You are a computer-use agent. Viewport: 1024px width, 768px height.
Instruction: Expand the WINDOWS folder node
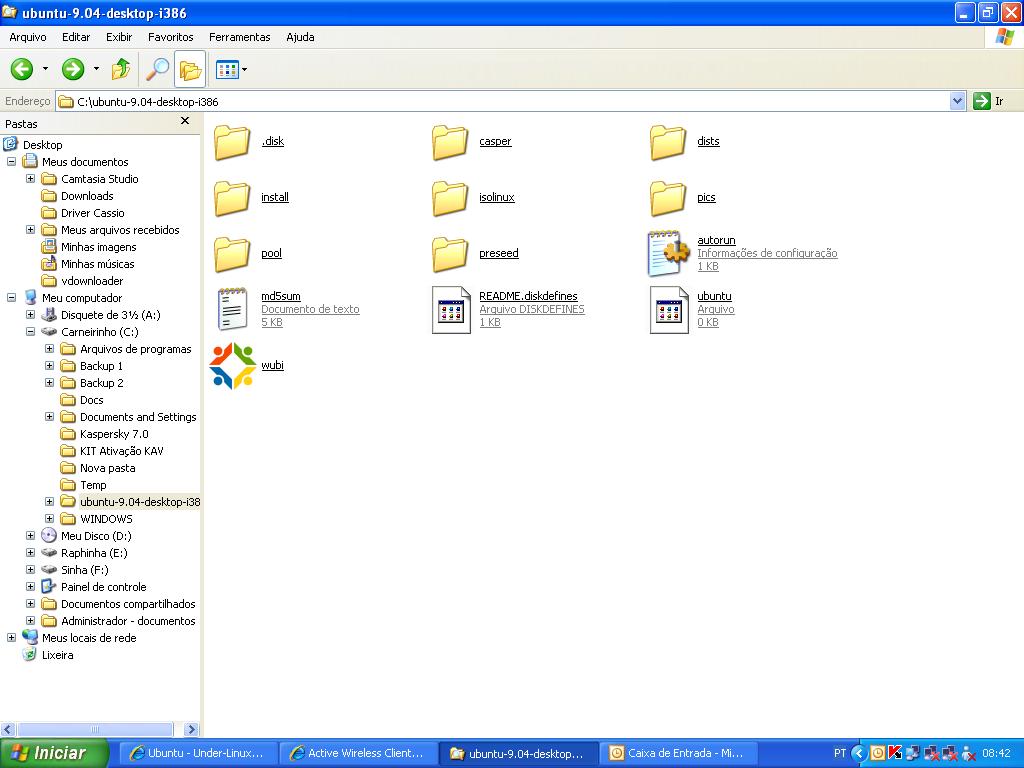point(49,518)
